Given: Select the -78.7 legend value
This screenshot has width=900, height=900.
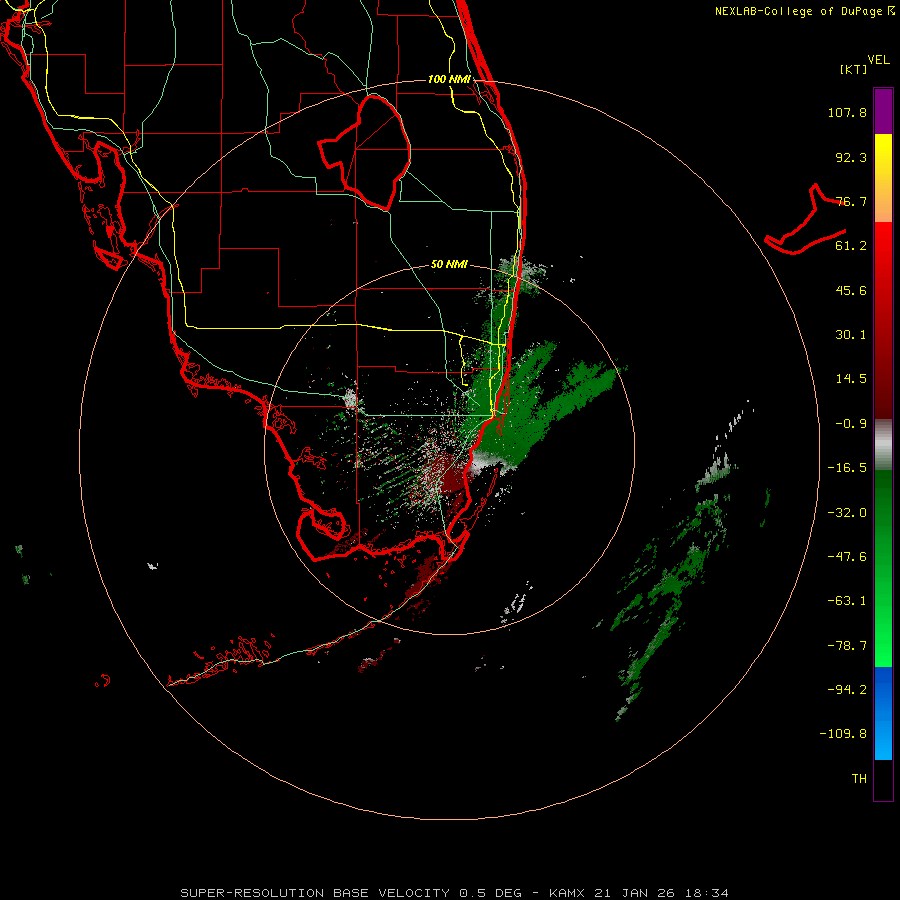Looking at the screenshot, I should (847, 646).
